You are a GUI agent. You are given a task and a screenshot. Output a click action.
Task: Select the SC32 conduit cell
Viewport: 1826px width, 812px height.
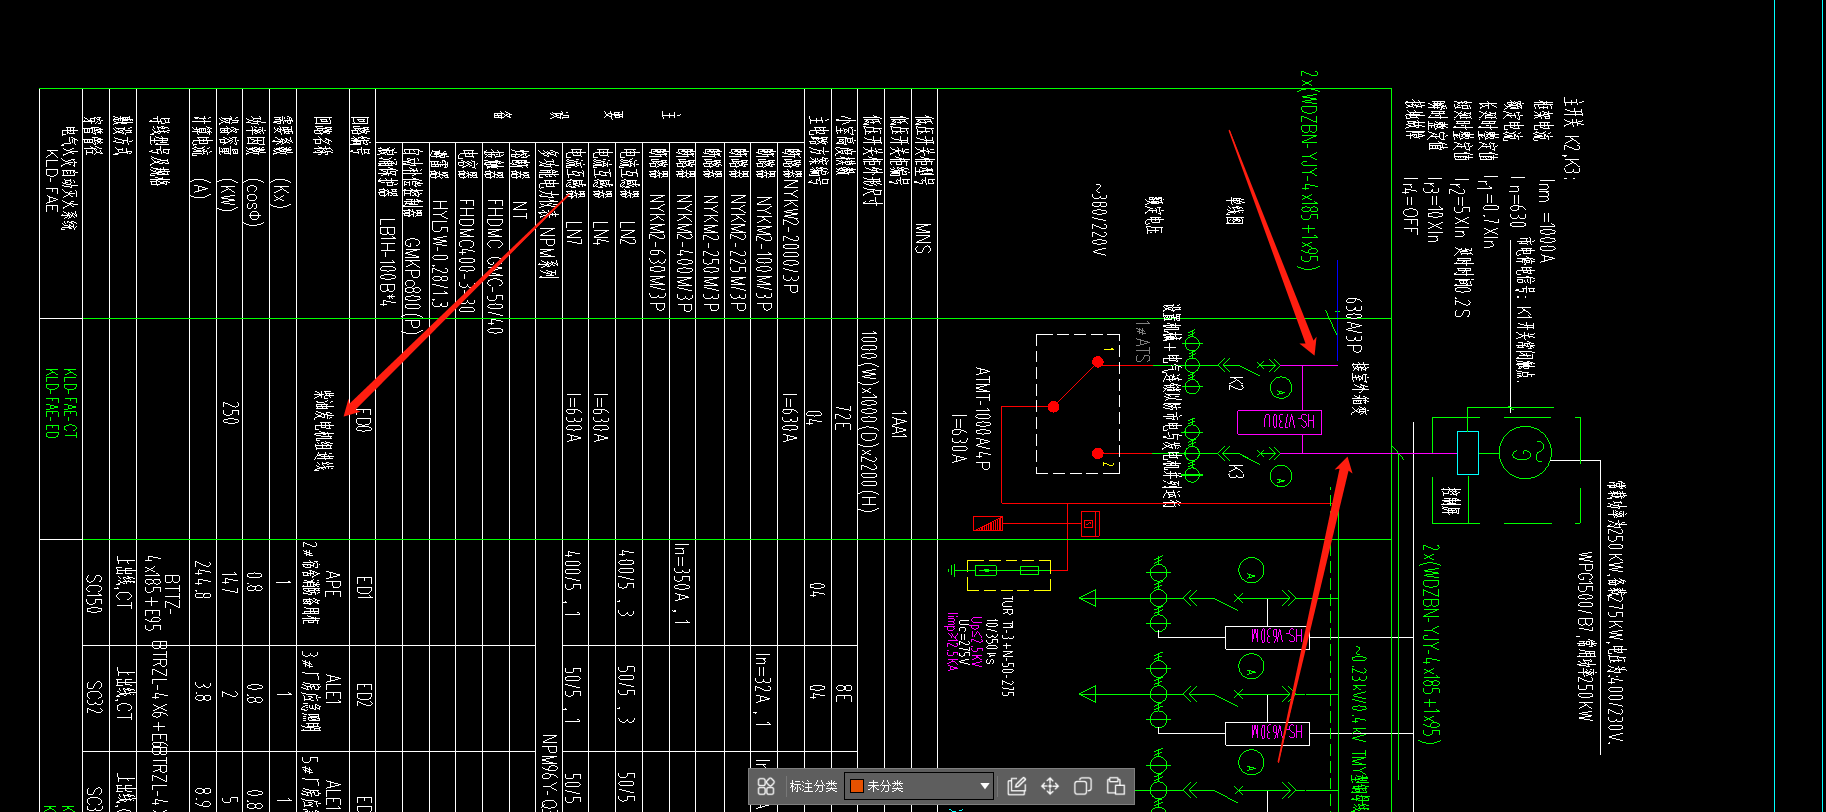click(93, 698)
